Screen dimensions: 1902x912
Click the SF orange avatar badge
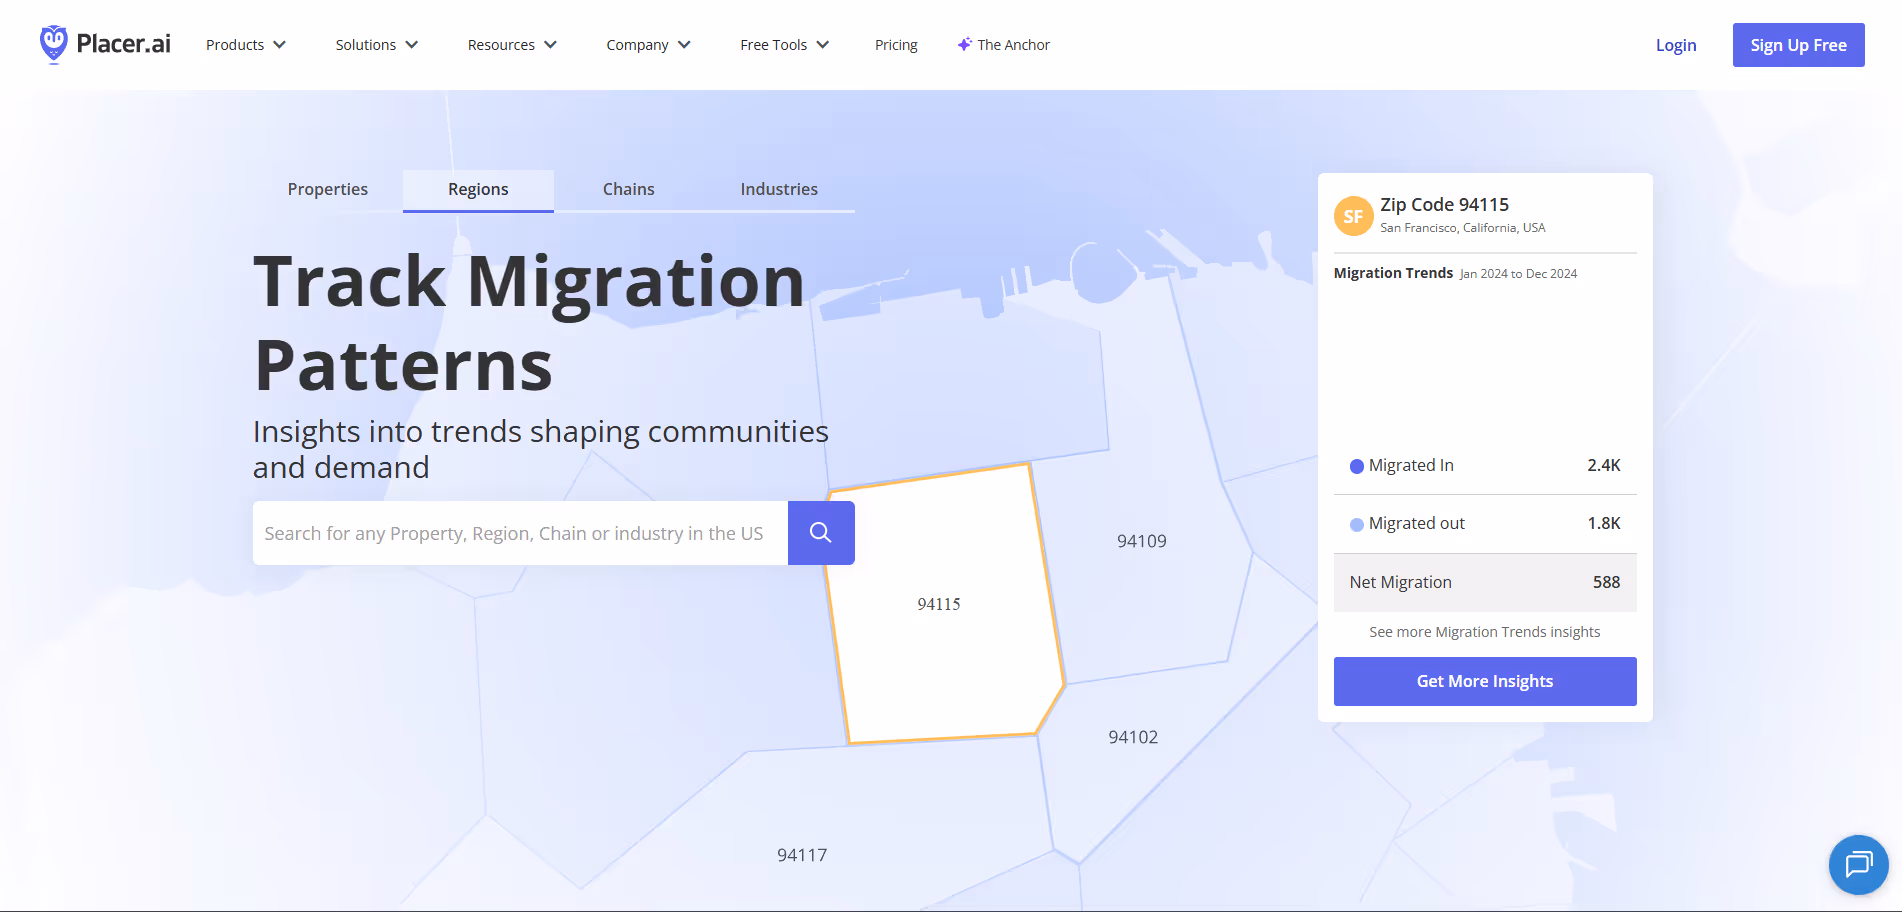pyautogui.click(x=1353, y=216)
